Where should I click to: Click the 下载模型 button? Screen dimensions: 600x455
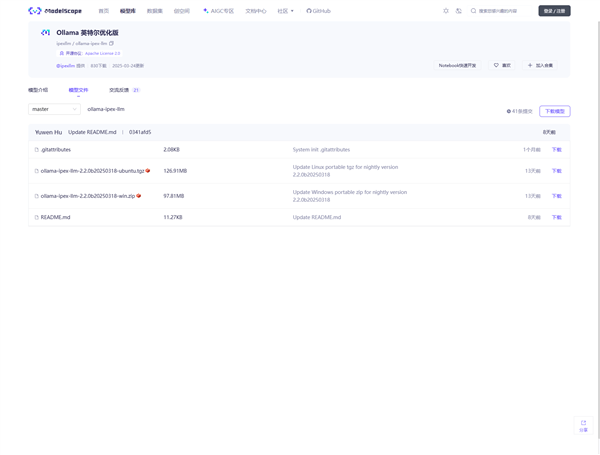coord(554,111)
